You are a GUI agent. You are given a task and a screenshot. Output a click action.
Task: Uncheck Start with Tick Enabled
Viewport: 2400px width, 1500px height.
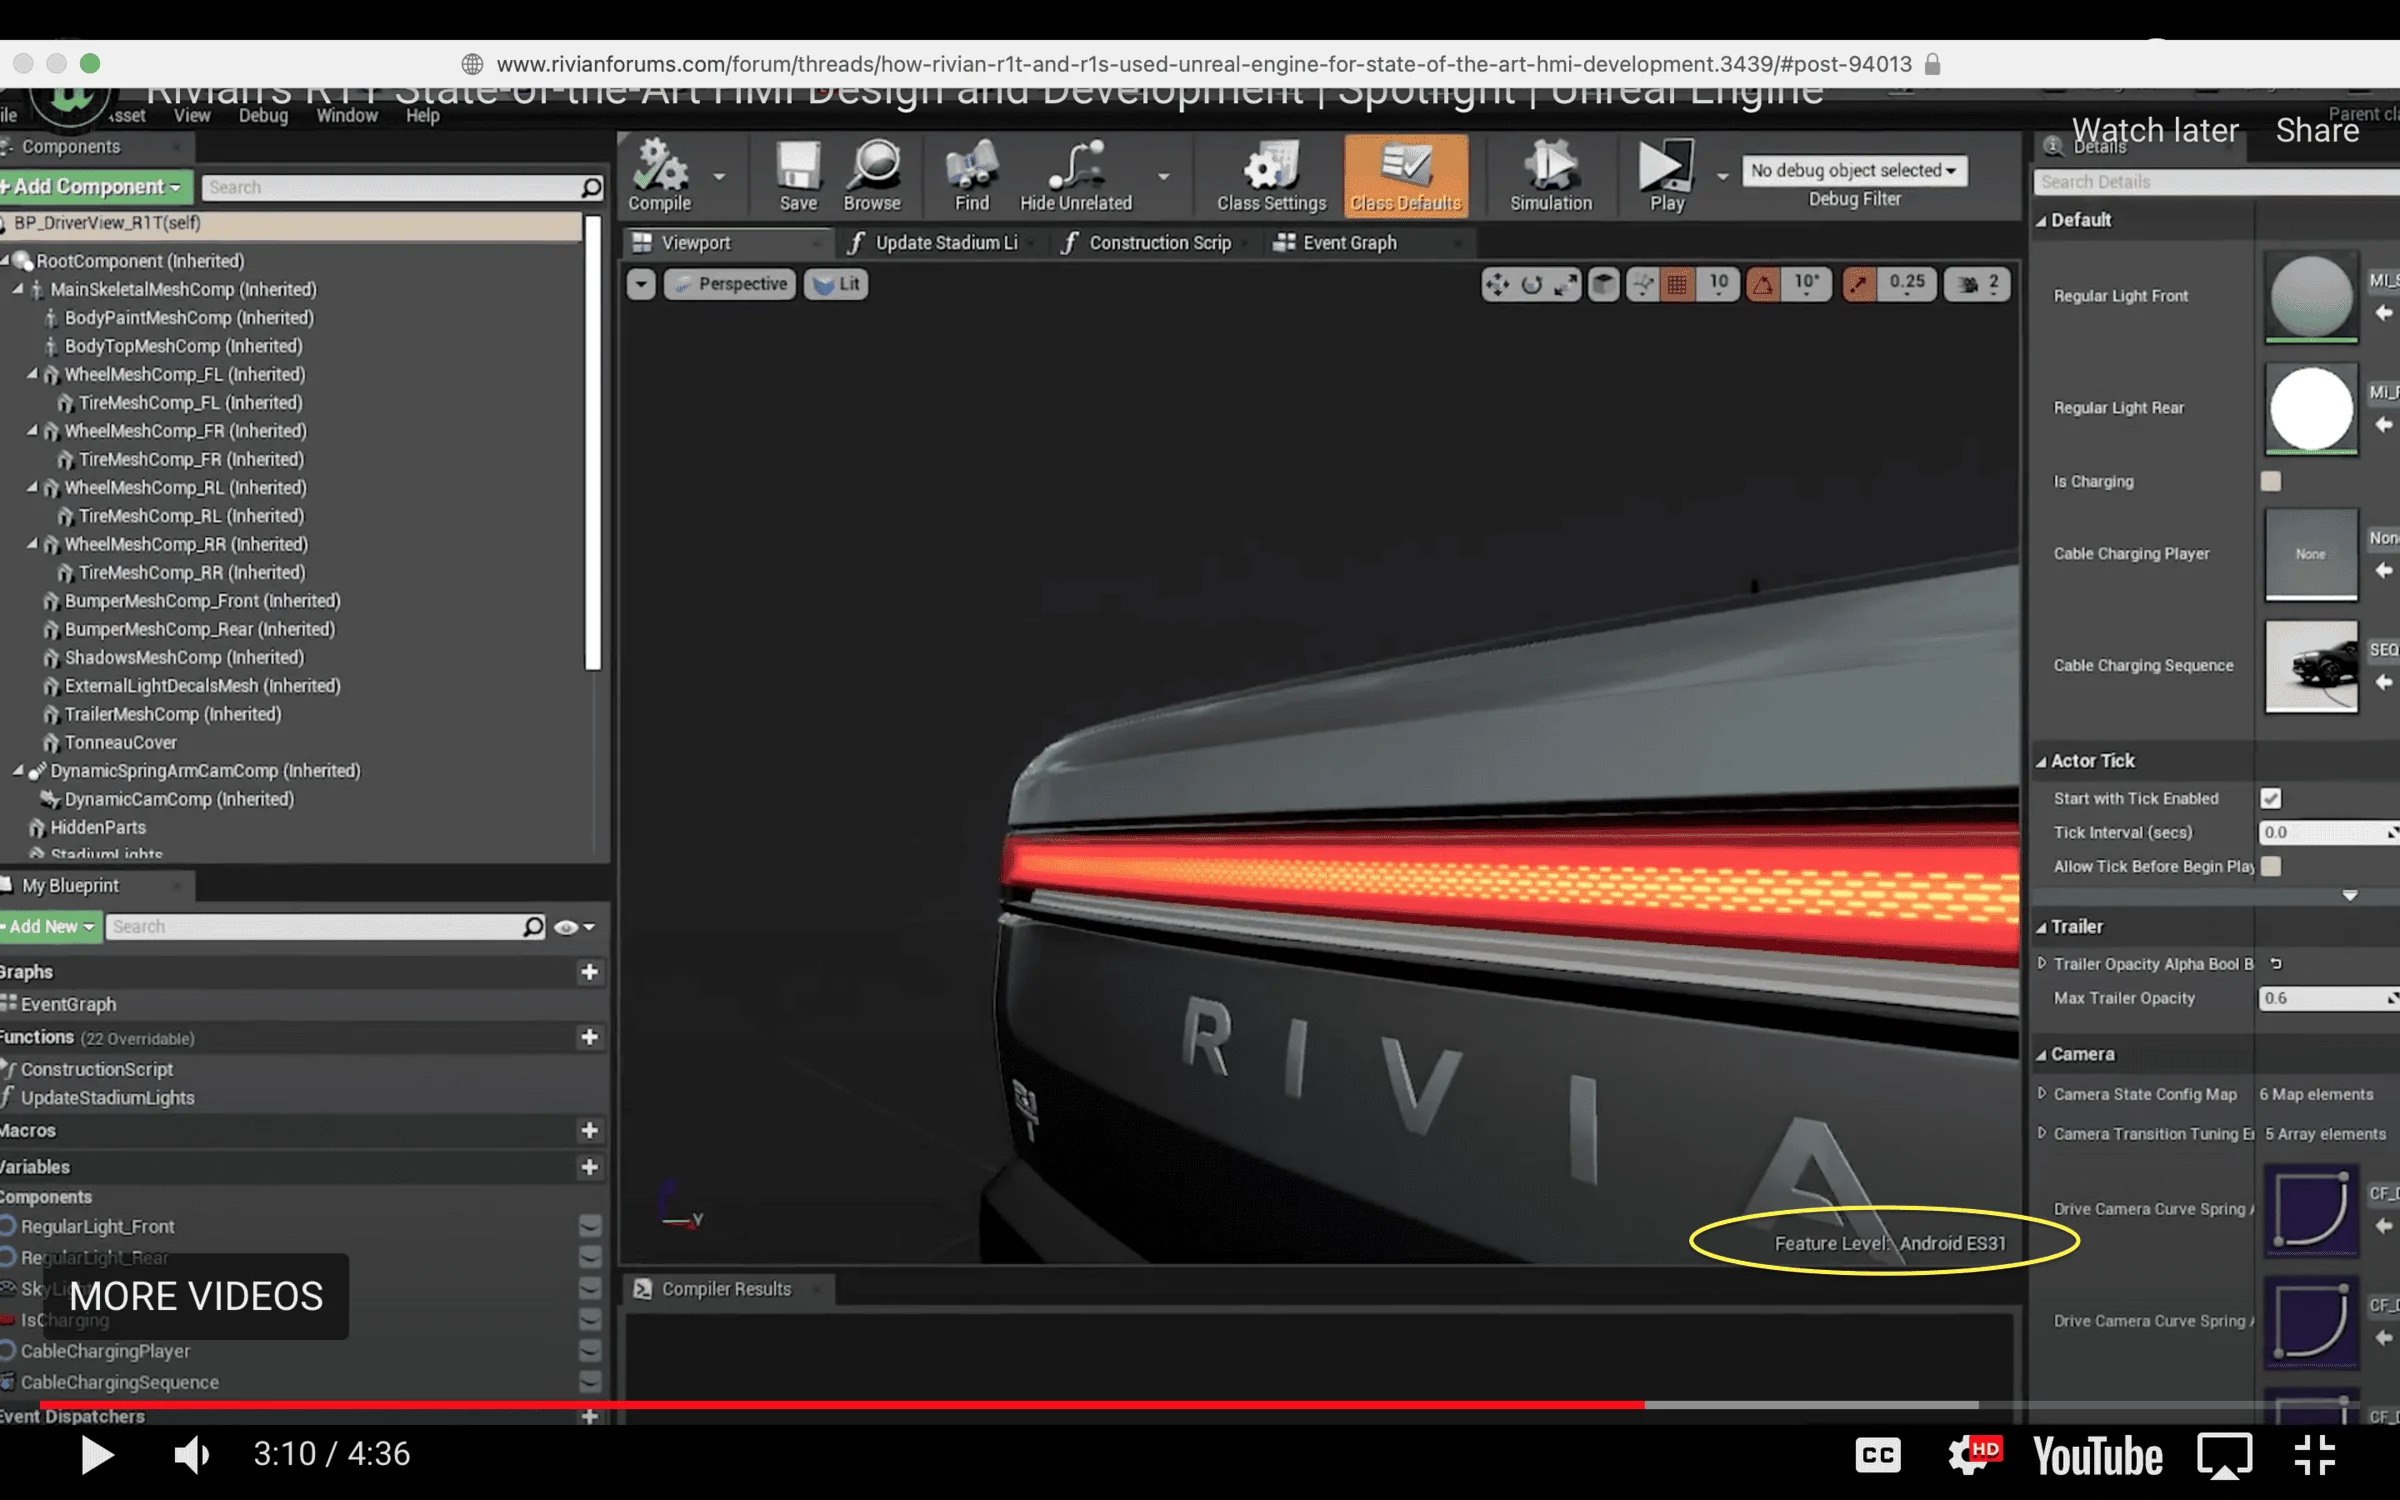(2271, 798)
